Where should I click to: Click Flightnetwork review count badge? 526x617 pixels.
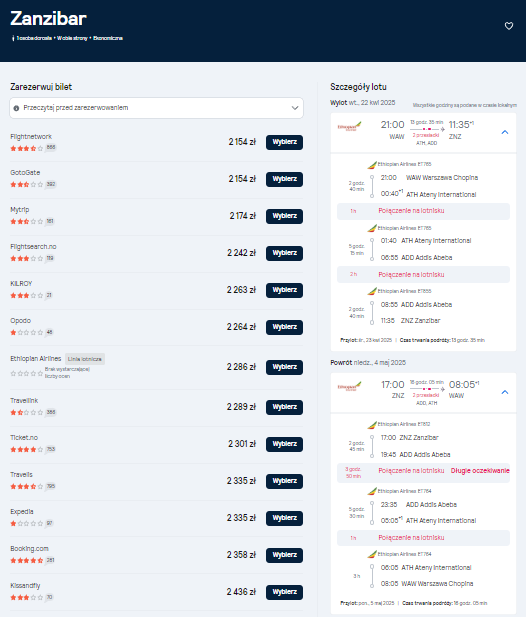coord(51,148)
